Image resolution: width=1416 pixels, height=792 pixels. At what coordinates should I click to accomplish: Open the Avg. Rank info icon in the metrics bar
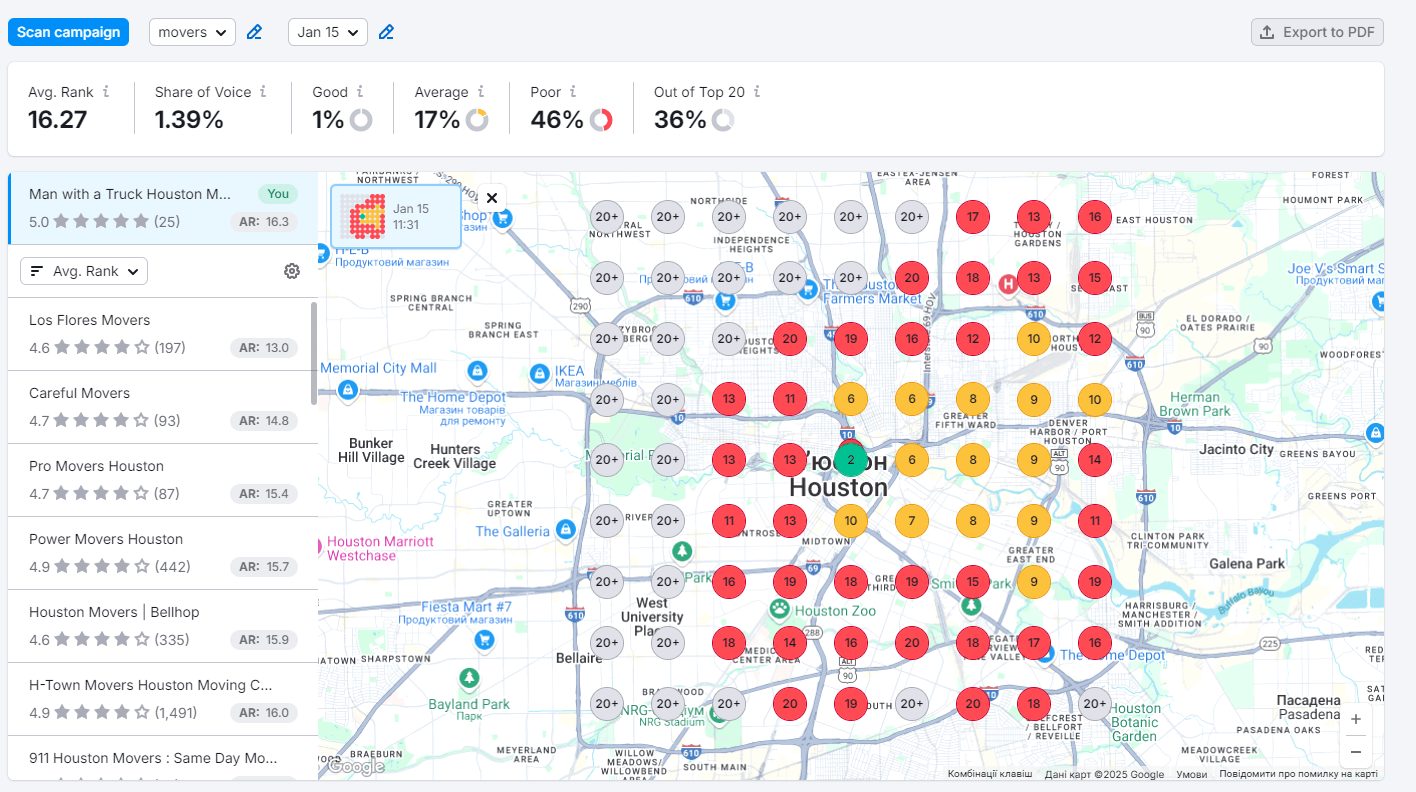click(x=106, y=91)
